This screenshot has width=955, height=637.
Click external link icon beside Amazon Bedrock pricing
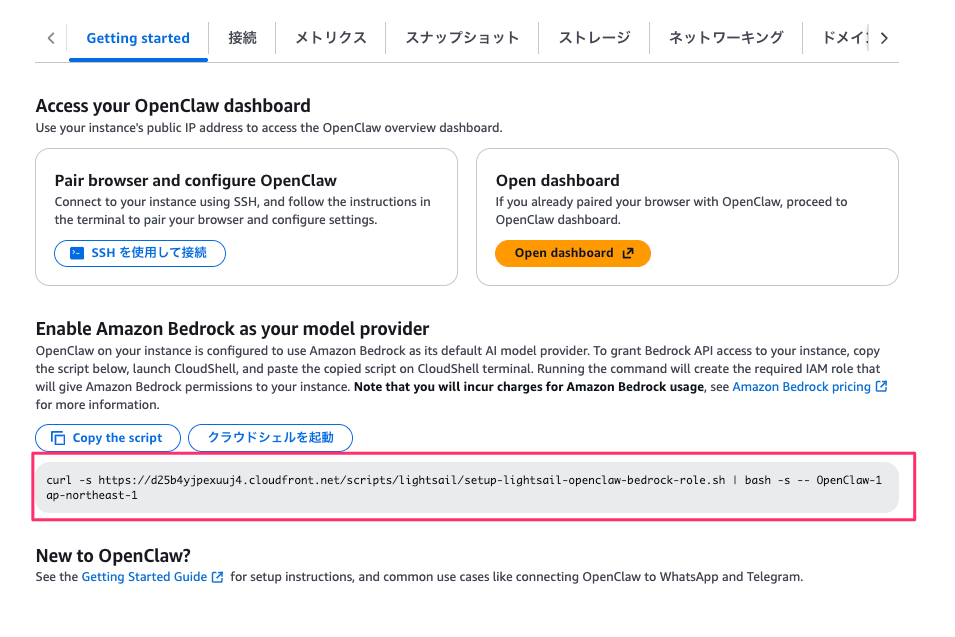click(882, 386)
